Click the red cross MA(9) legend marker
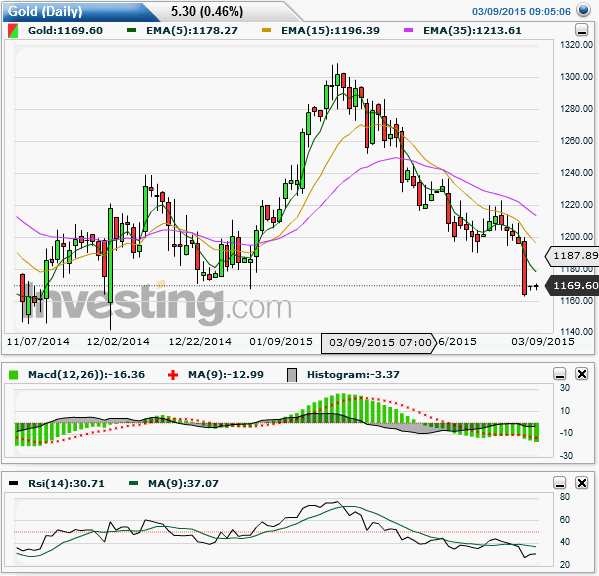Image resolution: width=599 pixels, height=576 pixels. coord(173,375)
